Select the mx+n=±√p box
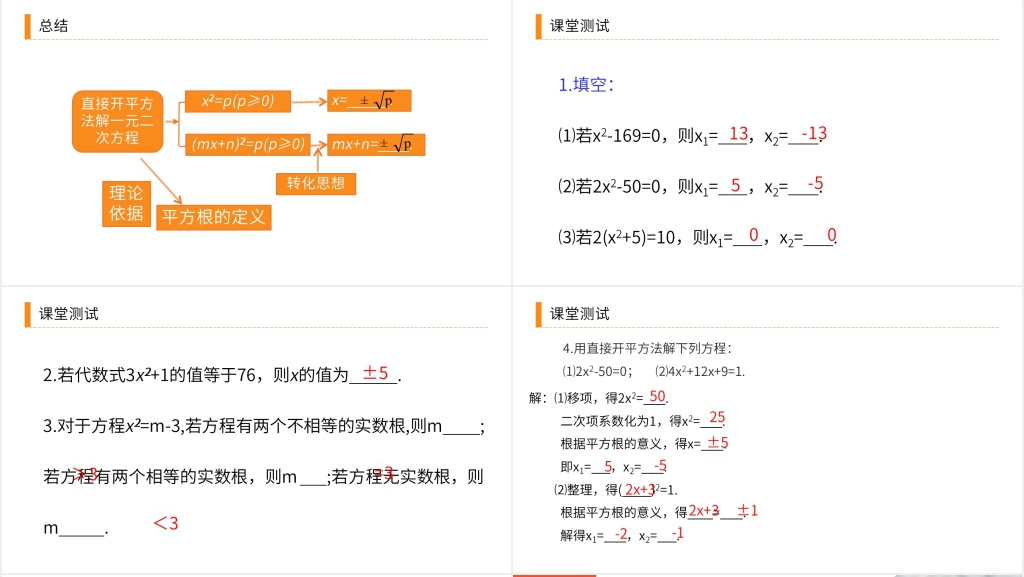This screenshot has height=577, width=1024. tap(376, 144)
